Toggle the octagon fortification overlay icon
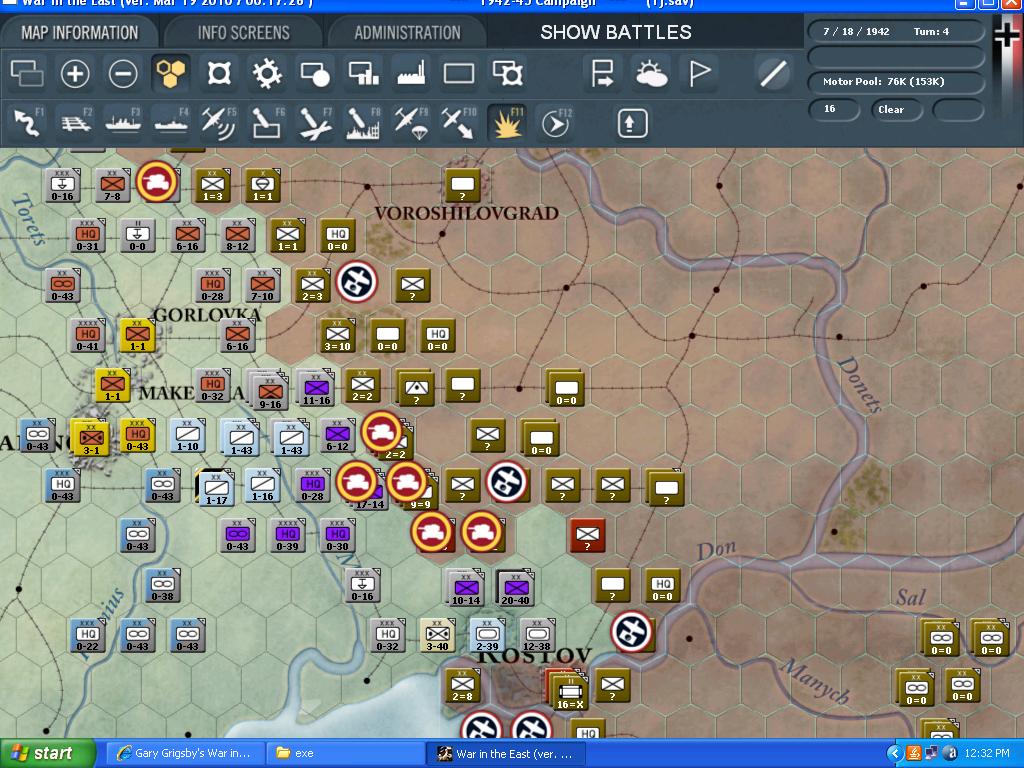The image size is (1024, 768). (x=219, y=73)
